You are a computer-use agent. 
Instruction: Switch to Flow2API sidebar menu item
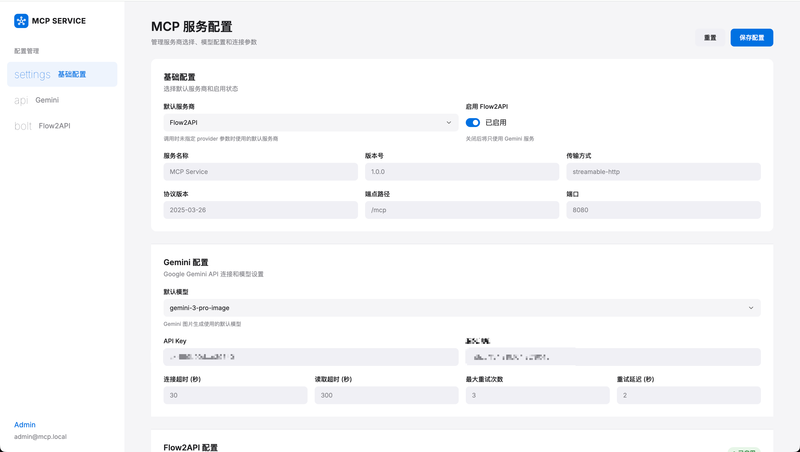pos(54,126)
